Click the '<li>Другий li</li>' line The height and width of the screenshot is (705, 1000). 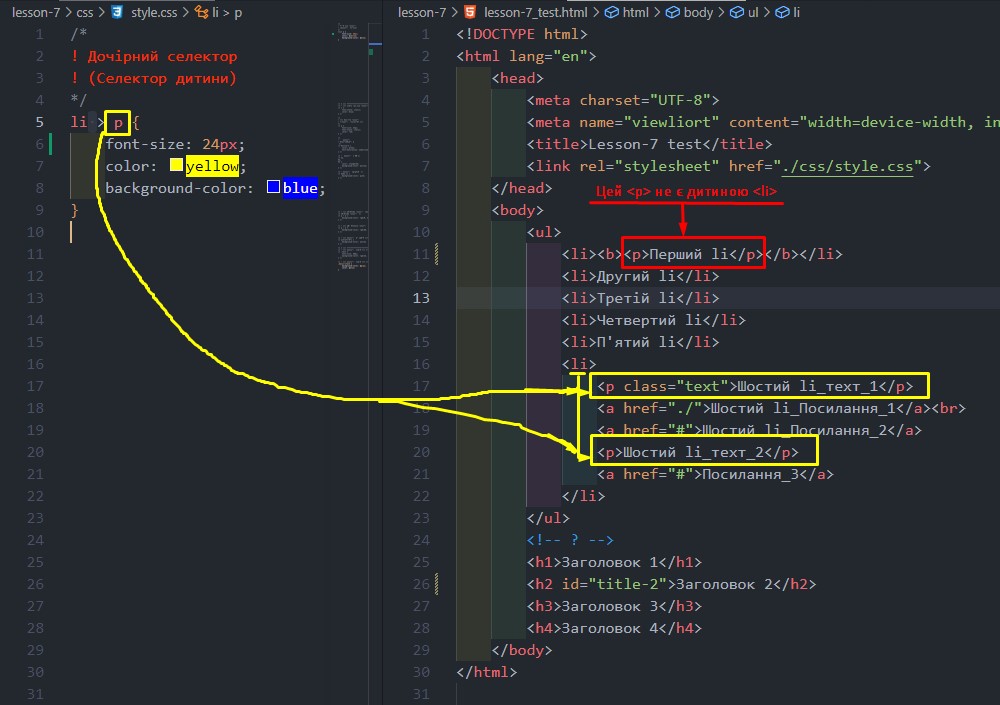640,276
